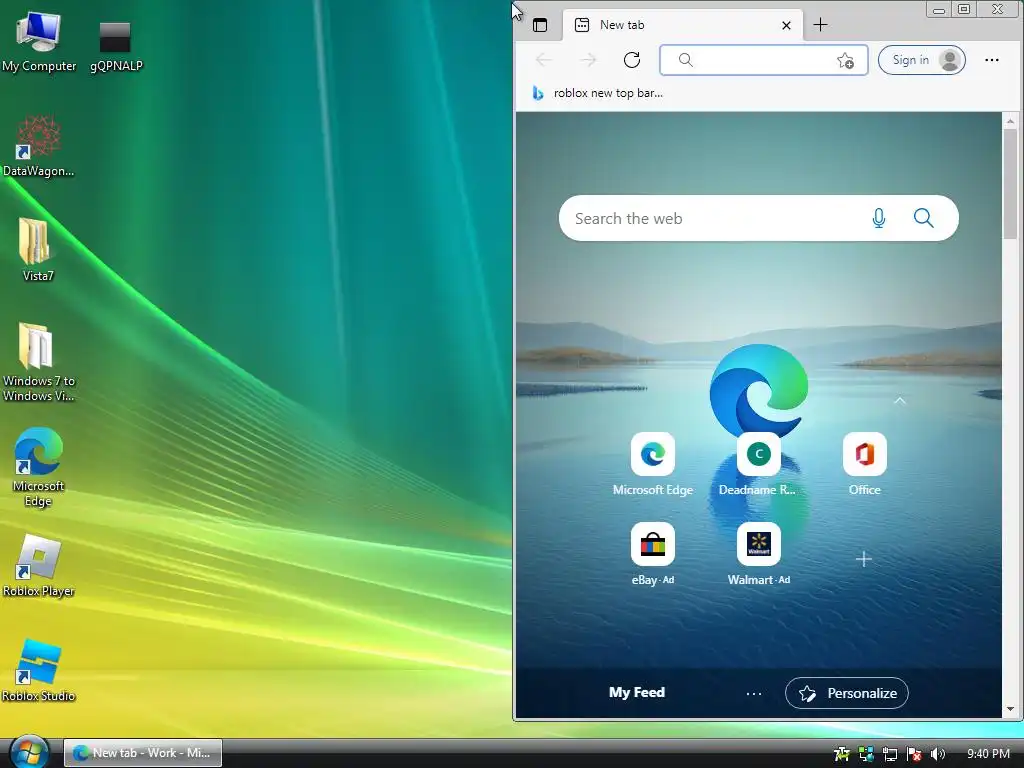Launch Roblox Player desktop shortcut
Screen dimensions: 1024x768
click(39, 566)
